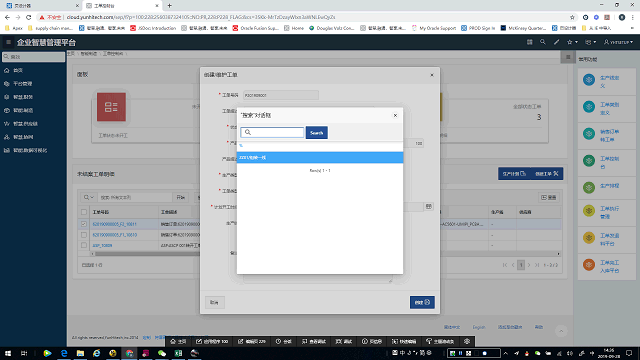
Task: Open work order link 620190000005_F1_10010
Action: (x=114, y=235)
